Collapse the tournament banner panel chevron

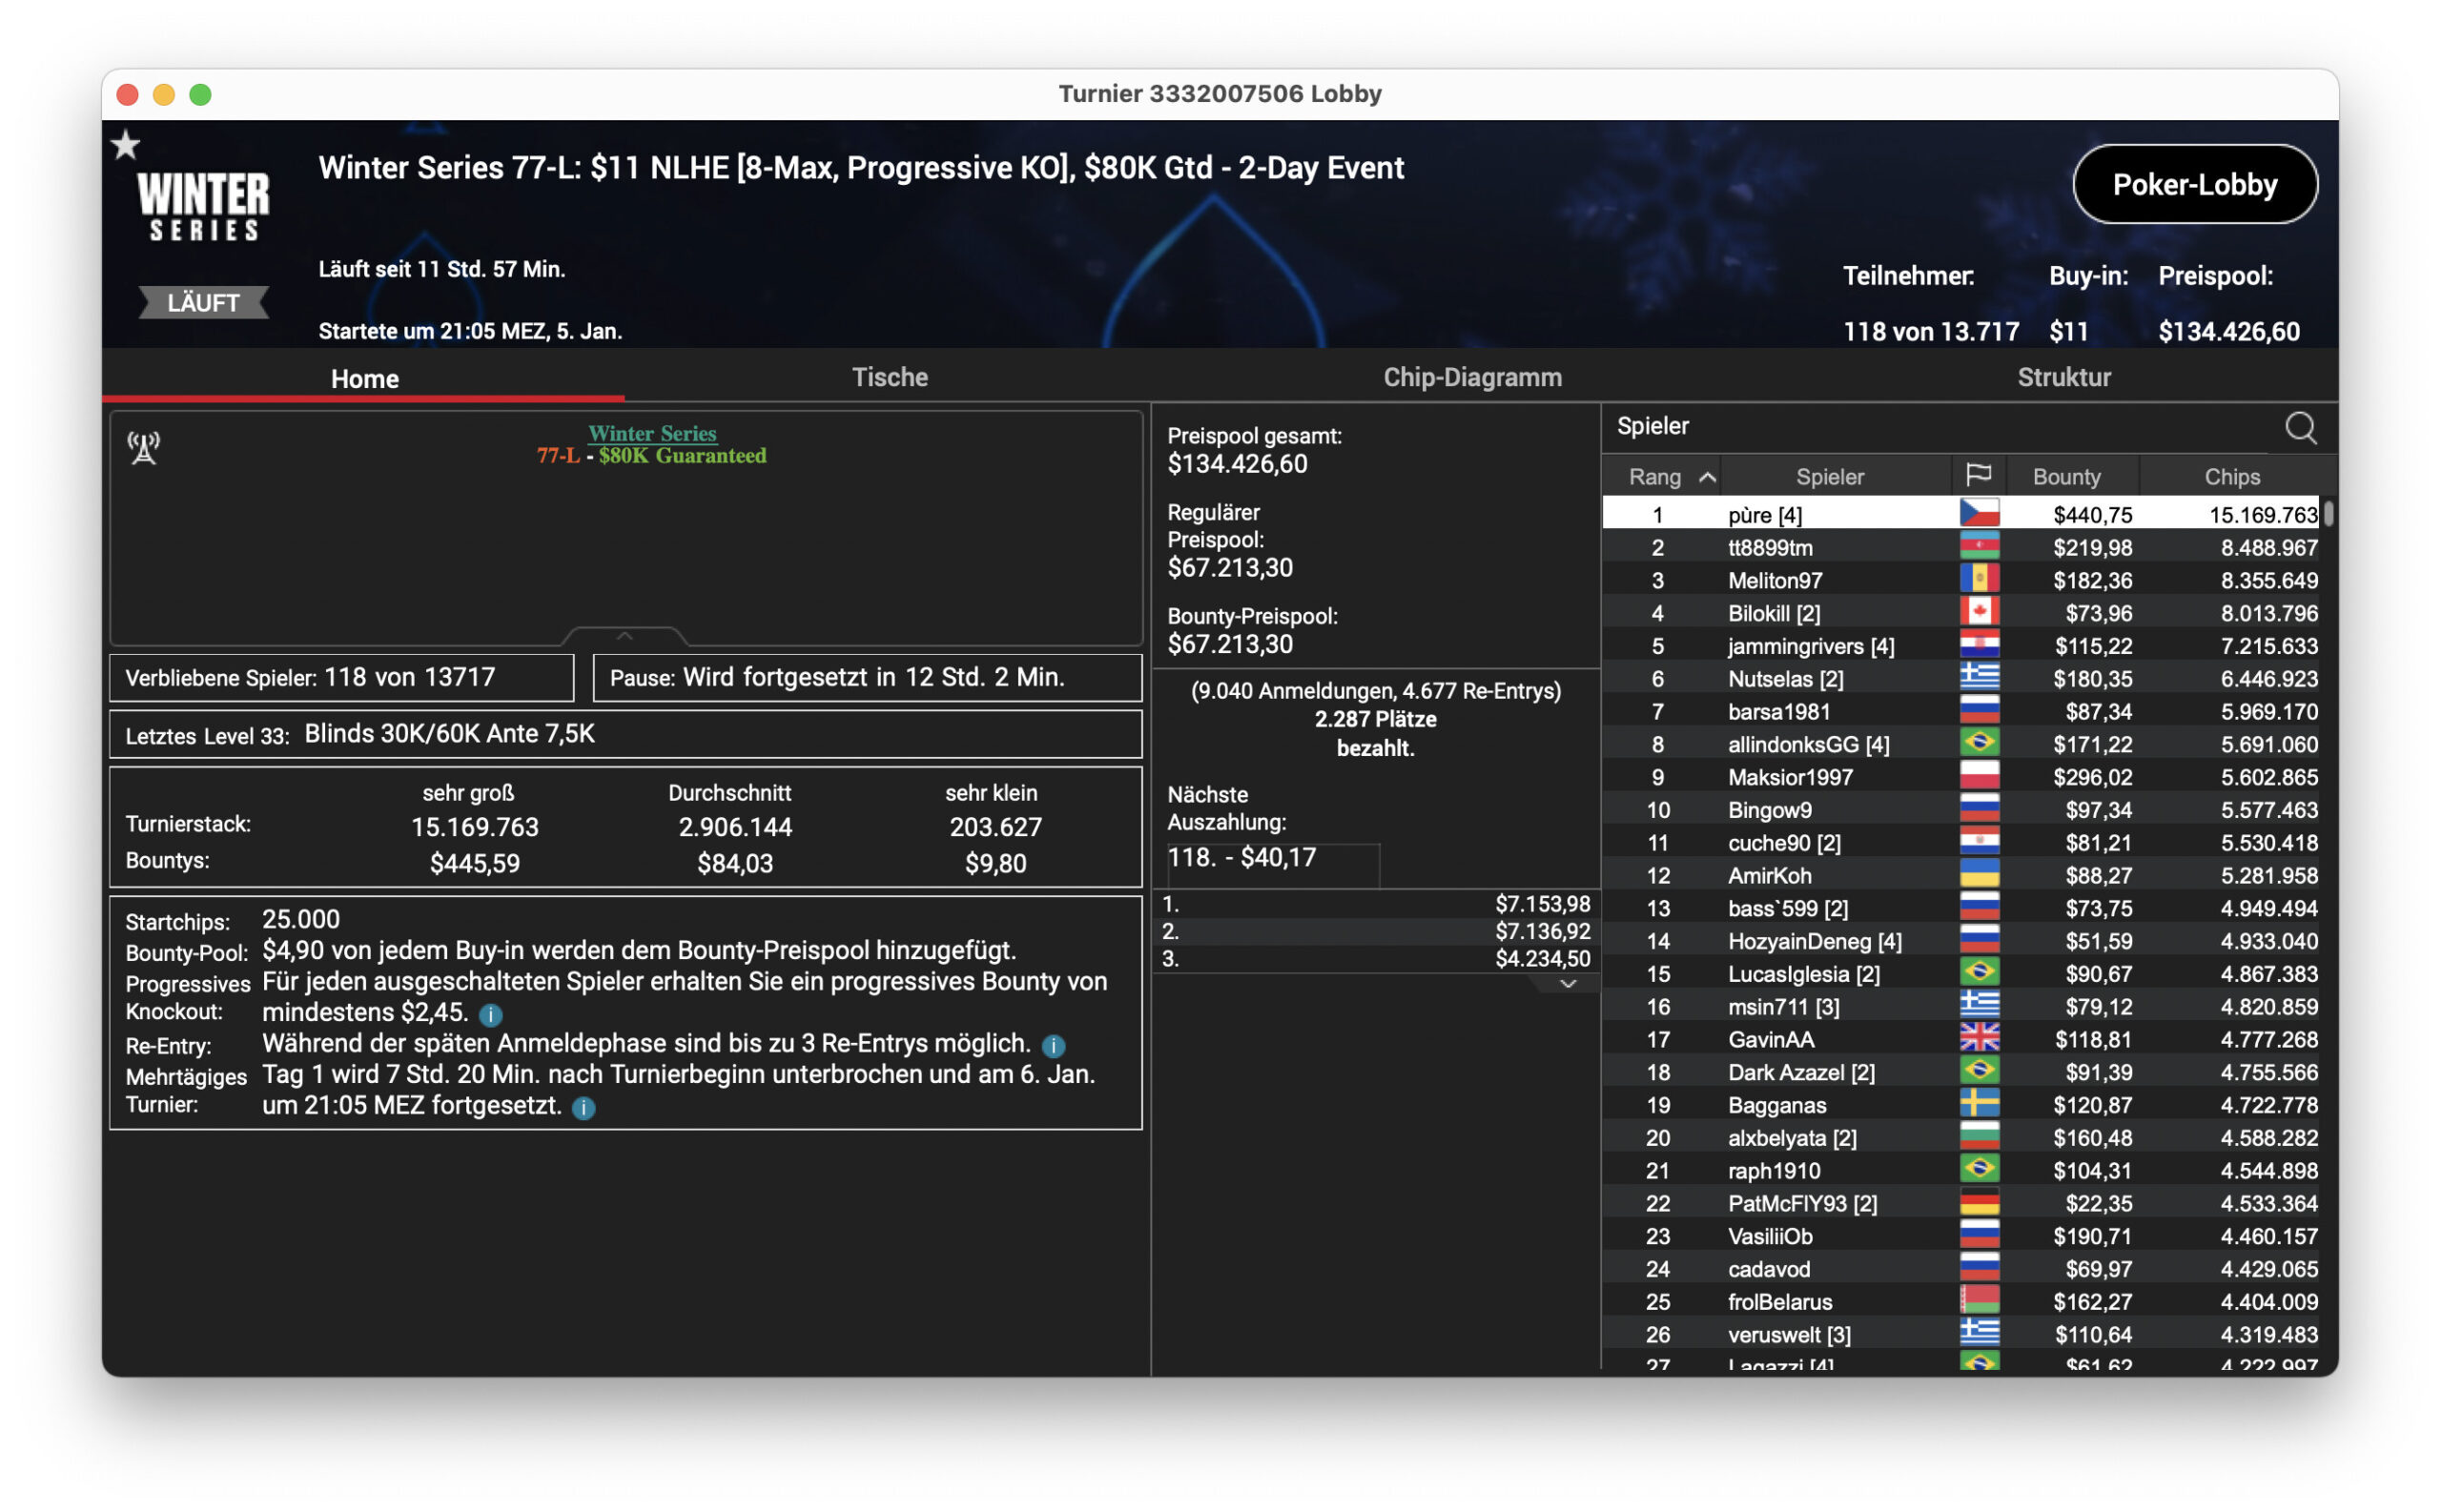click(x=624, y=636)
